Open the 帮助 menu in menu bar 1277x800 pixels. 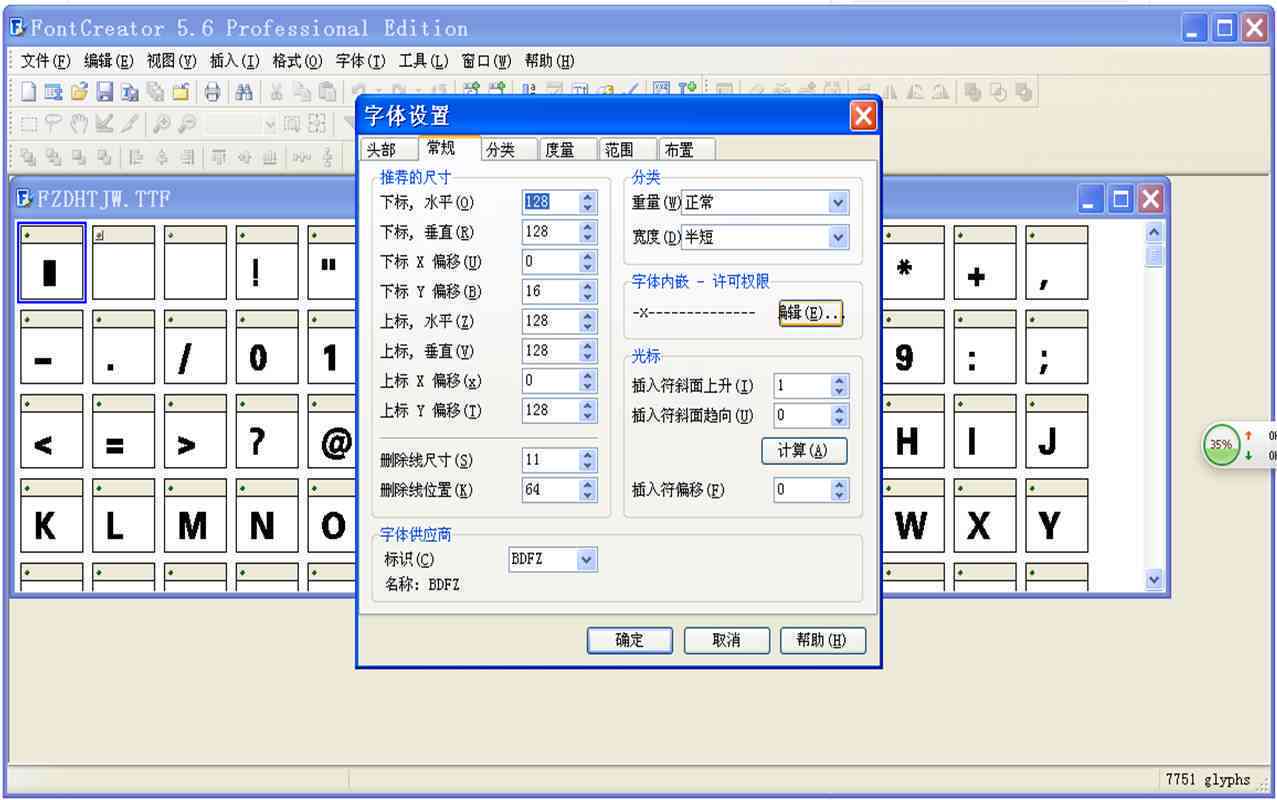(x=550, y=61)
